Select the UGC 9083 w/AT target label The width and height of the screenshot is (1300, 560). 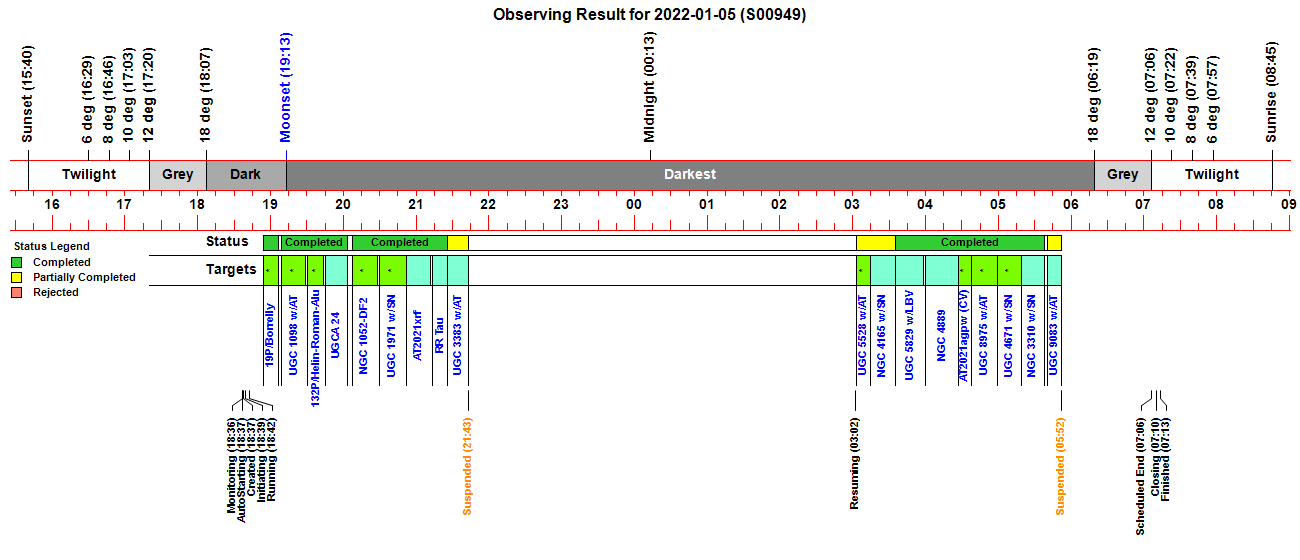(x=1053, y=335)
